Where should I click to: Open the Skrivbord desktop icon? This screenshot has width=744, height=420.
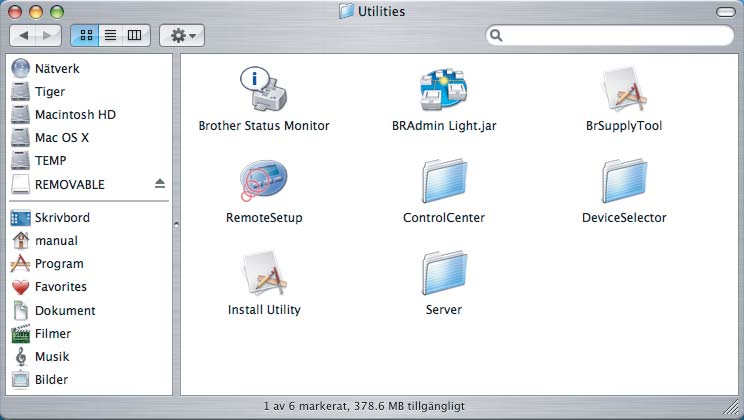[20, 218]
